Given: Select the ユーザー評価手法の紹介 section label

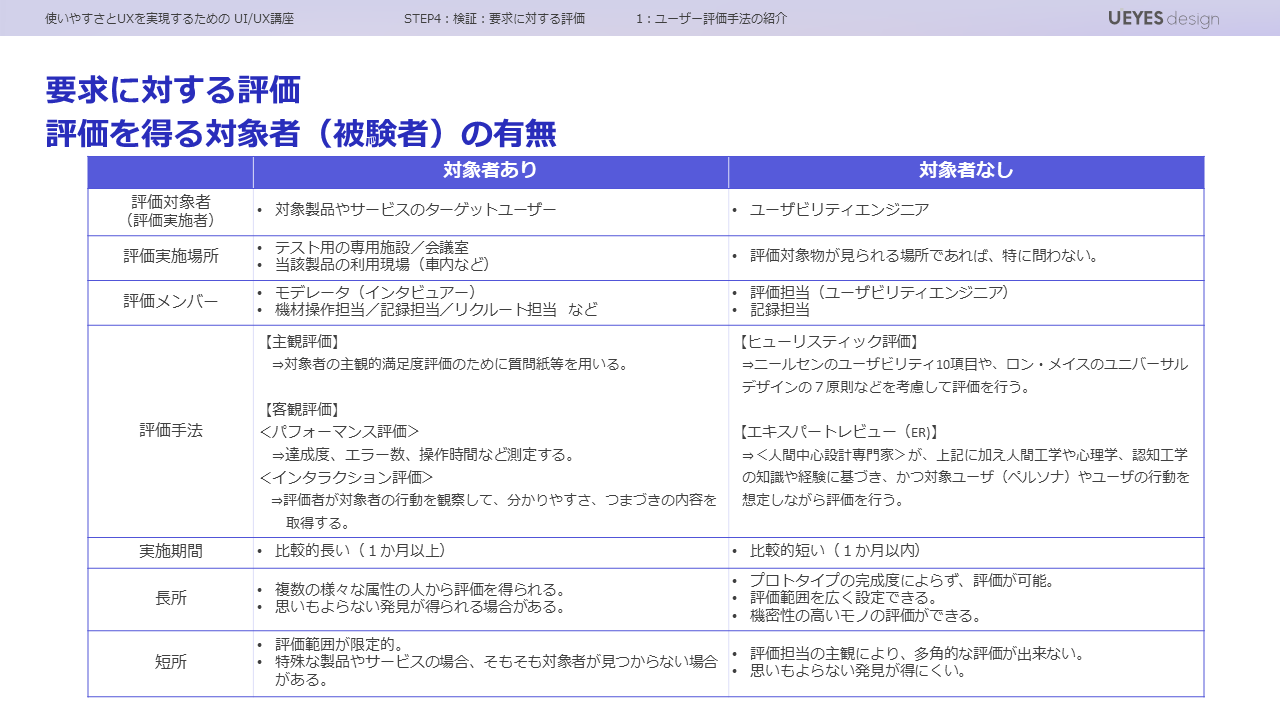Looking at the screenshot, I should click(x=711, y=19).
